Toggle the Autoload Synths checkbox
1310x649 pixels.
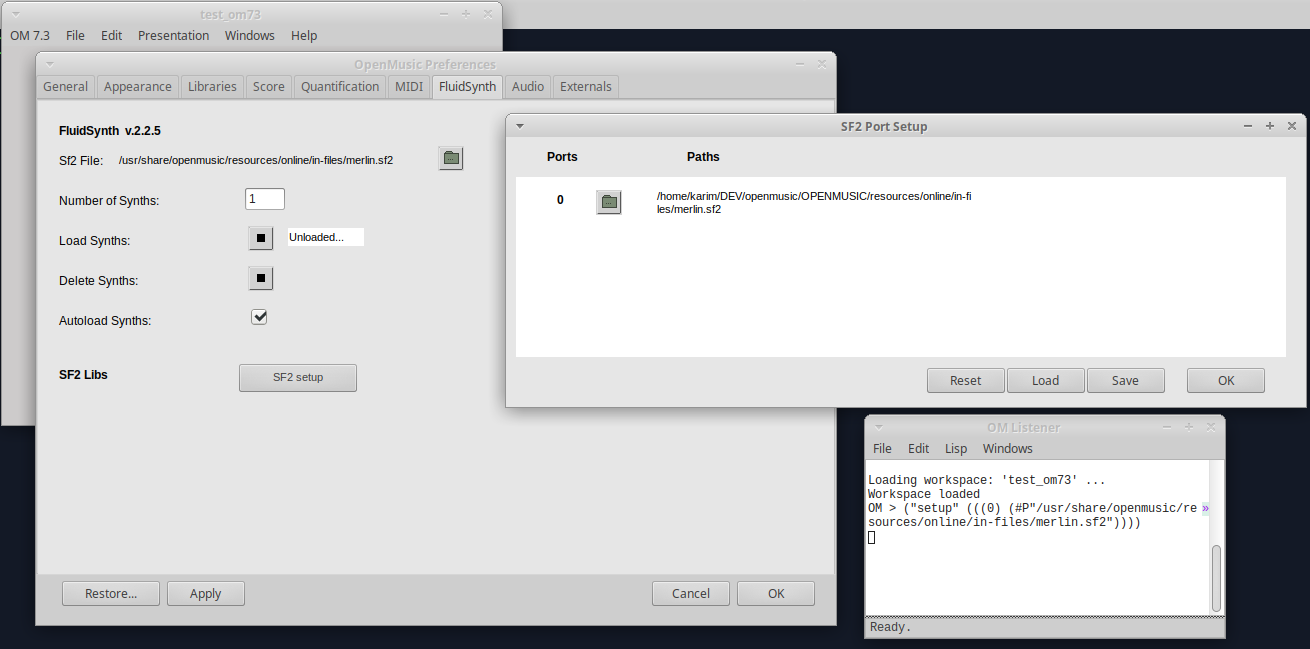(259, 317)
